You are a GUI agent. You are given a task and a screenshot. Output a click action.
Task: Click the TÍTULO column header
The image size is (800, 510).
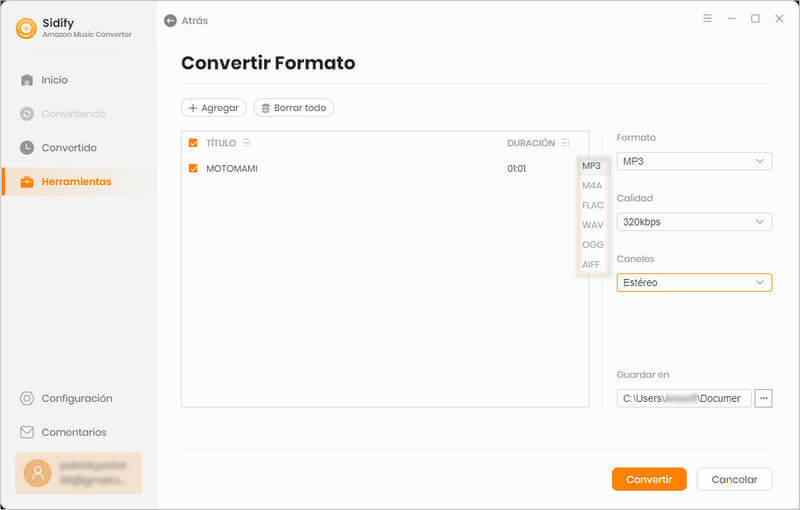(x=221, y=143)
